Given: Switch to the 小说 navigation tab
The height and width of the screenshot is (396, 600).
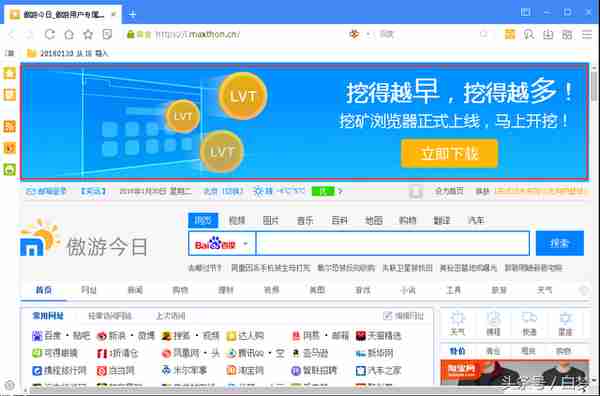Looking at the screenshot, I should click(x=408, y=290).
